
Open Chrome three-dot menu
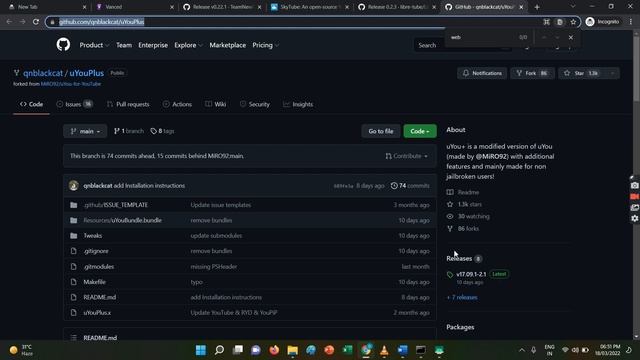tap(631, 22)
